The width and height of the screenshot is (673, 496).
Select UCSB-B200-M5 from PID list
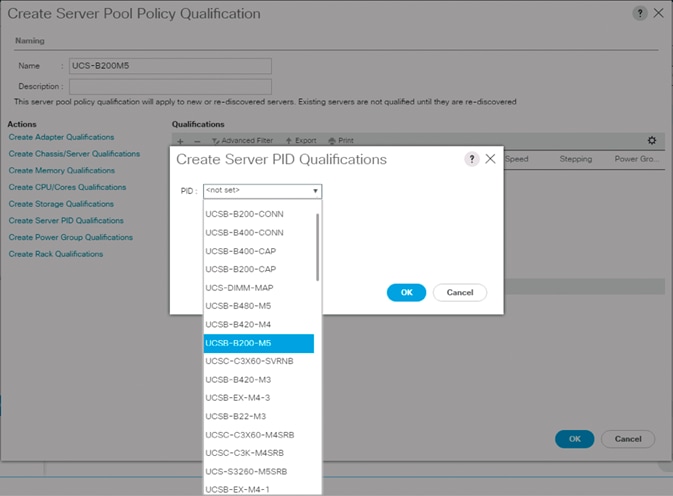click(x=259, y=343)
